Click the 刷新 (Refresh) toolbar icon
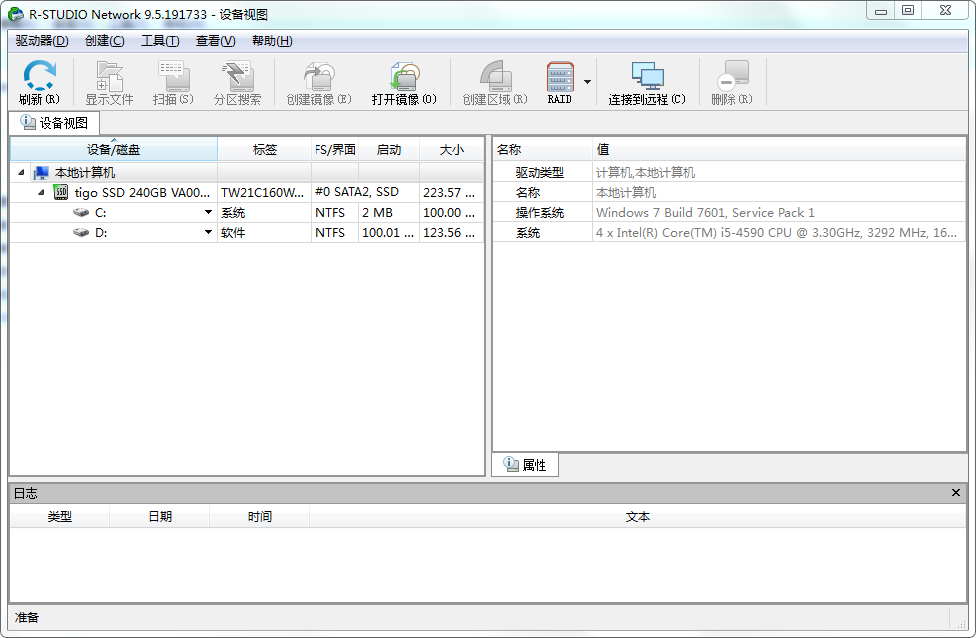The height and width of the screenshot is (638, 976). point(38,80)
